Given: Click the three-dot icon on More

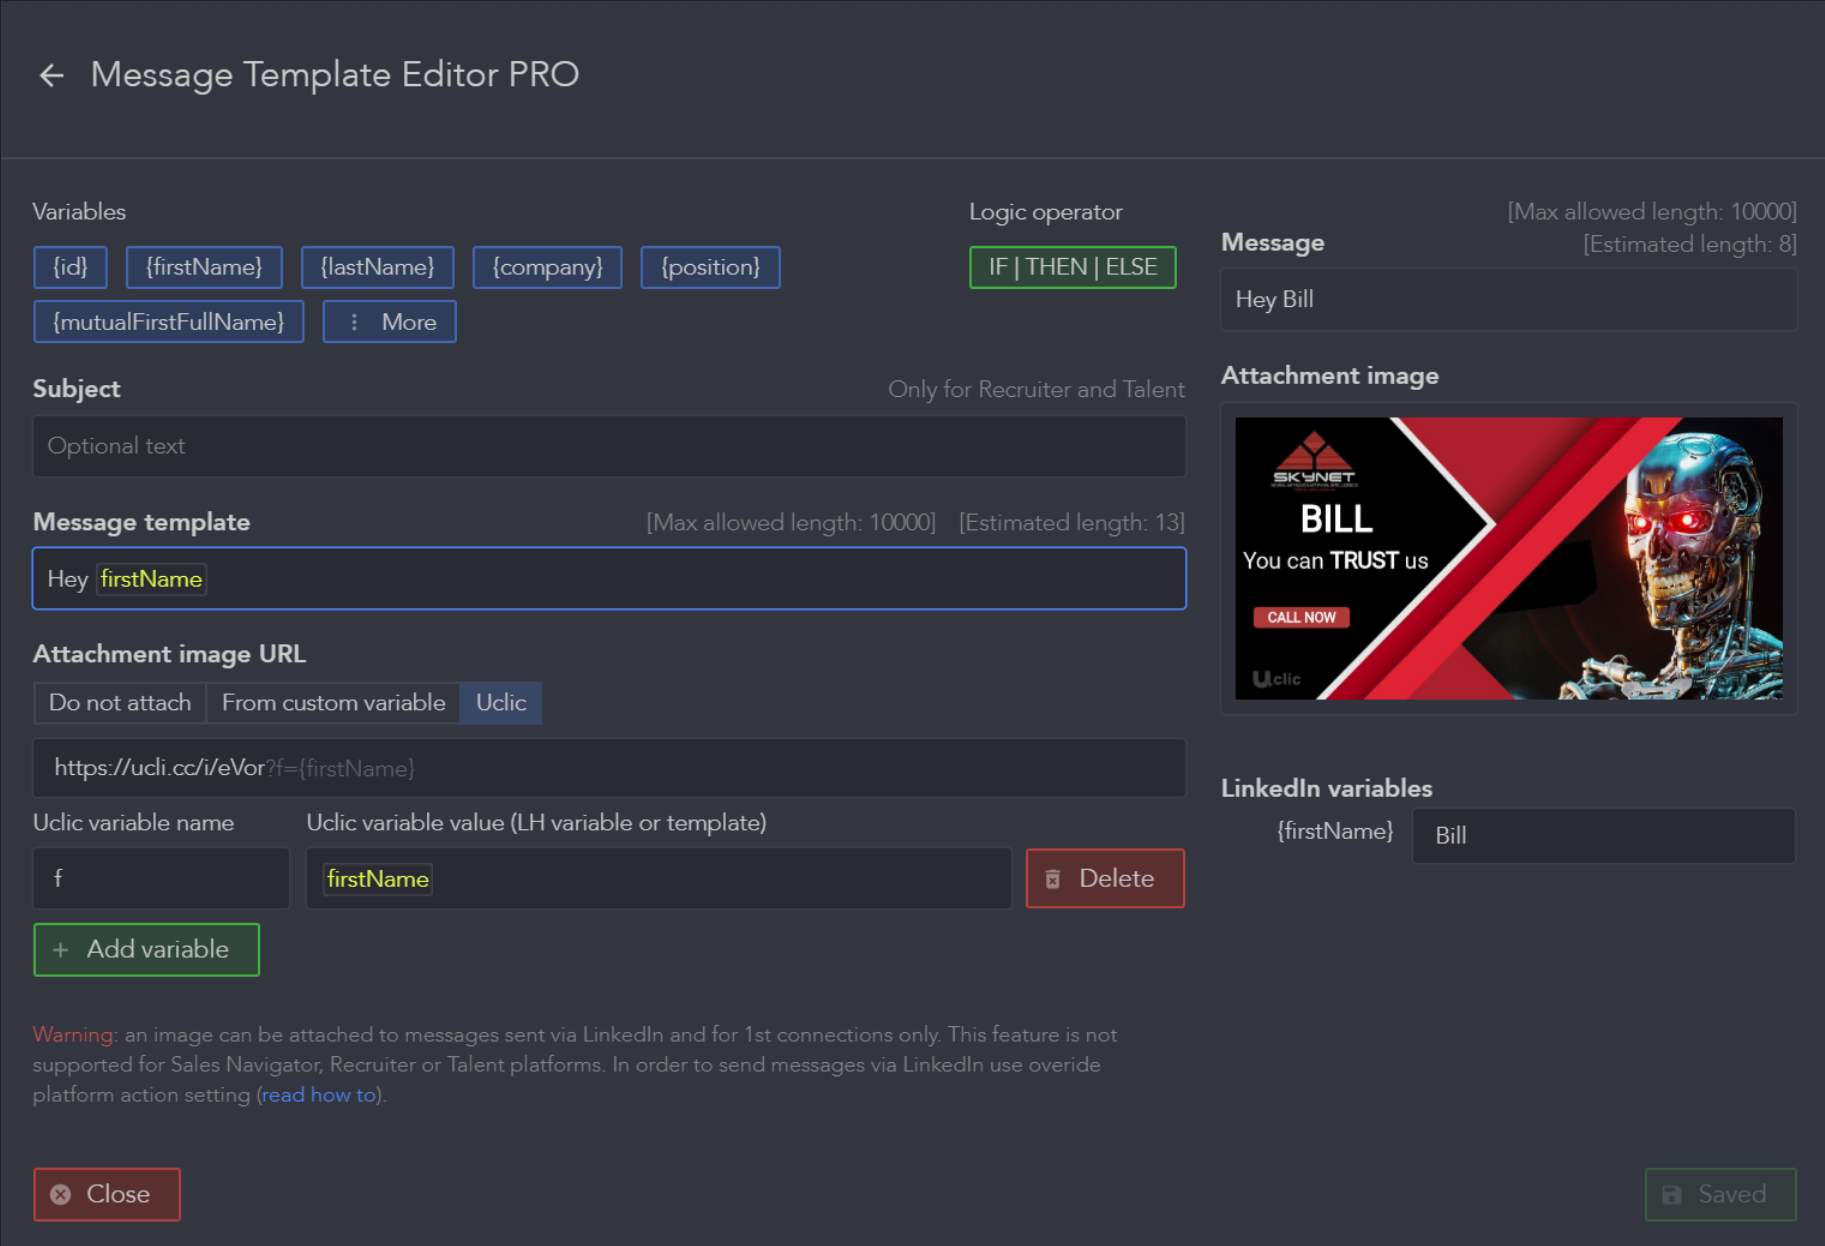Looking at the screenshot, I should click(x=354, y=322).
